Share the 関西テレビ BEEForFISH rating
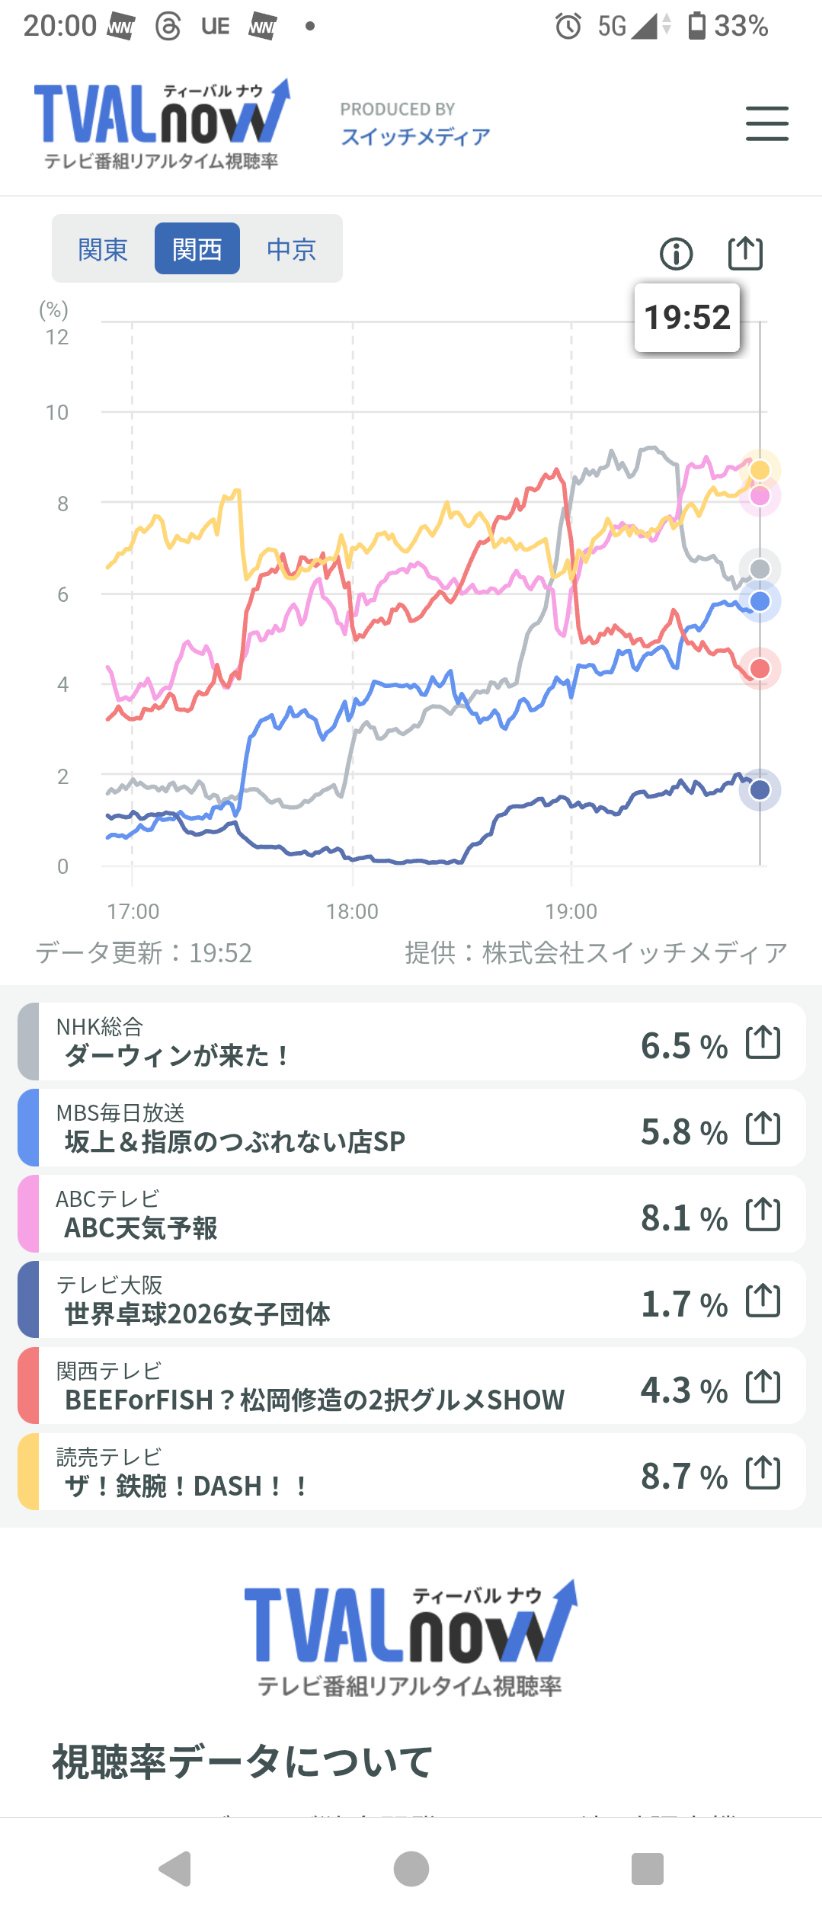 pyautogui.click(x=763, y=1386)
